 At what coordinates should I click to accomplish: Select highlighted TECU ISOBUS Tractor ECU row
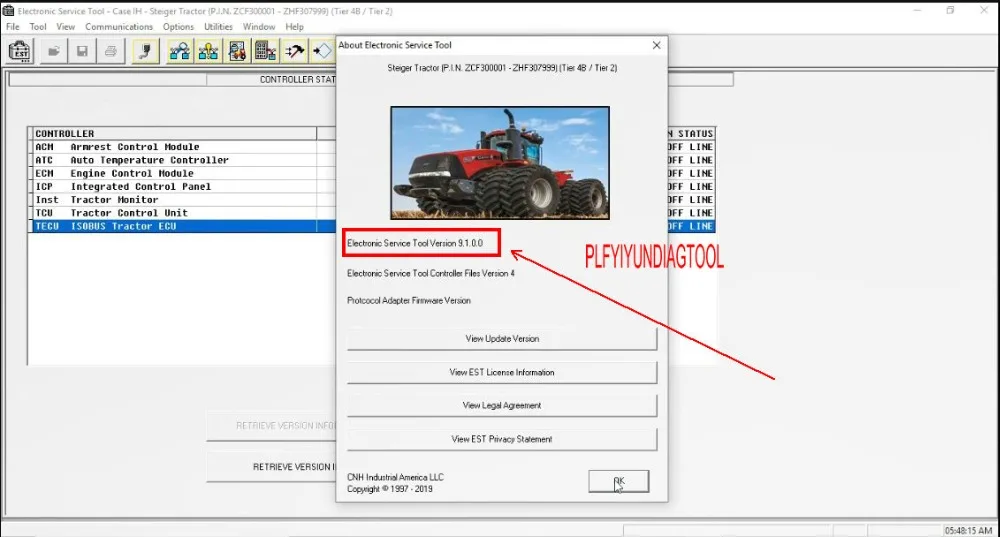[182, 226]
